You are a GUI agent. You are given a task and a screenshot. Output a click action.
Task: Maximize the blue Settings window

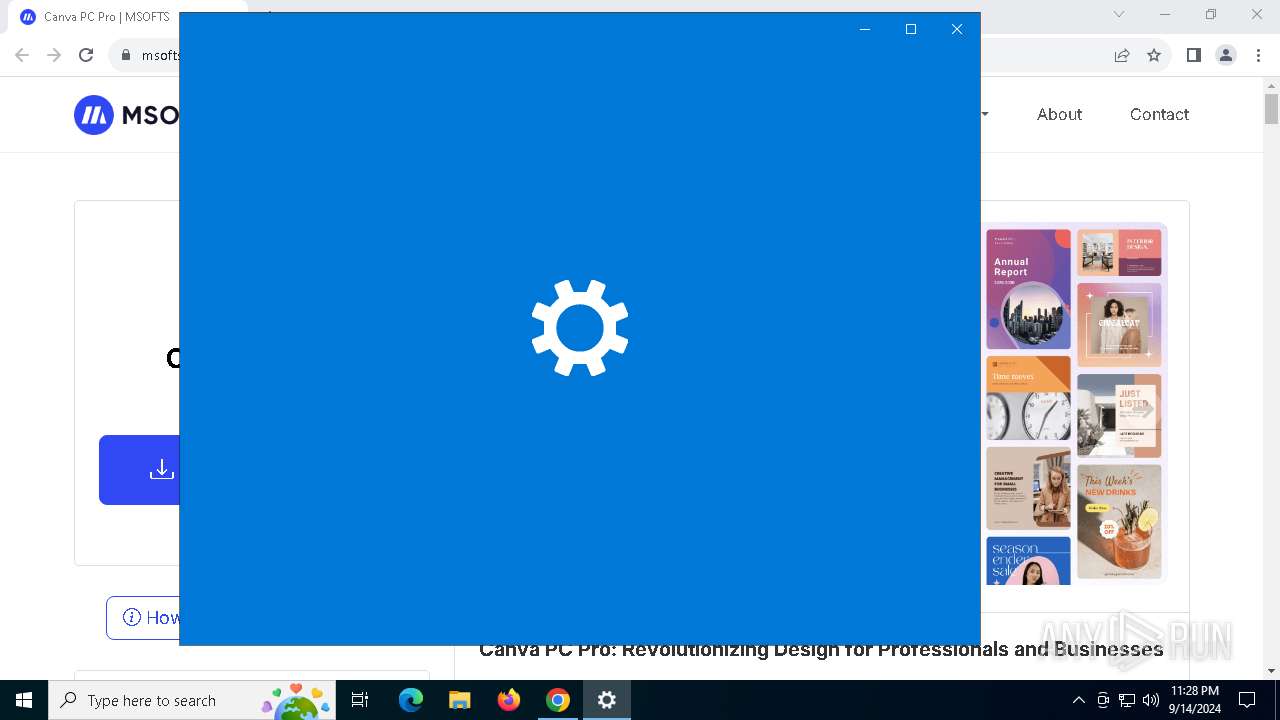[911, 29]
